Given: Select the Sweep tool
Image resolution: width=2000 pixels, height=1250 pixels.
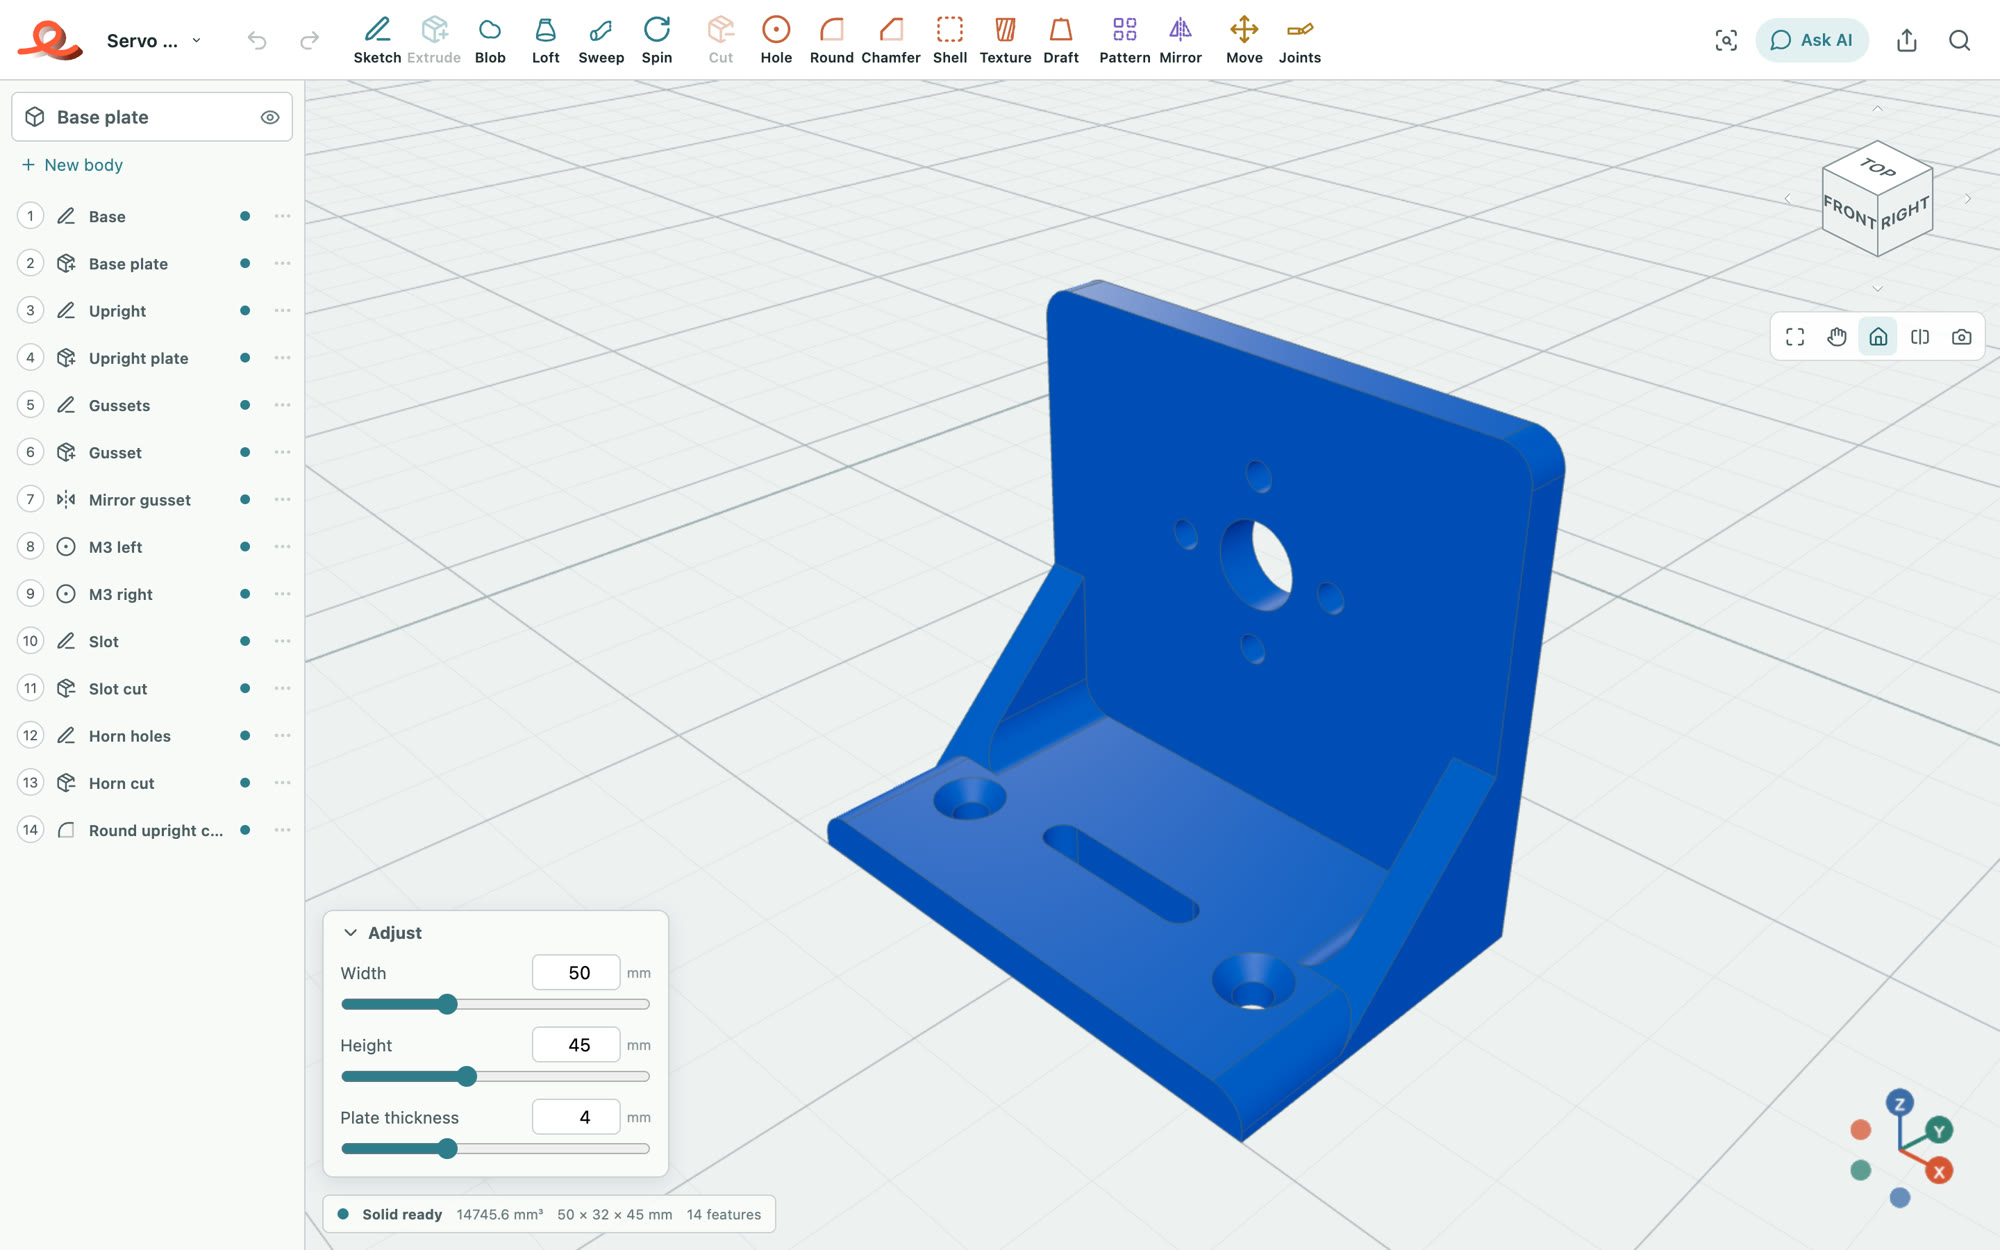Looking at the screenshot, I should [601, 40].
